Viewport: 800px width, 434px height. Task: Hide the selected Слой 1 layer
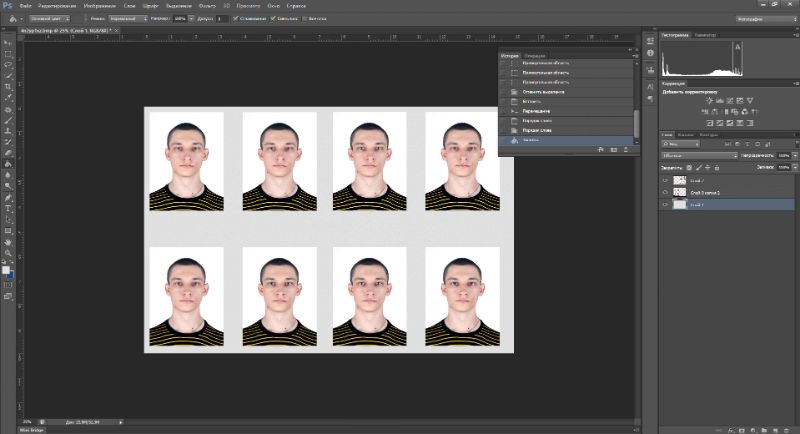tap(665, 205)
